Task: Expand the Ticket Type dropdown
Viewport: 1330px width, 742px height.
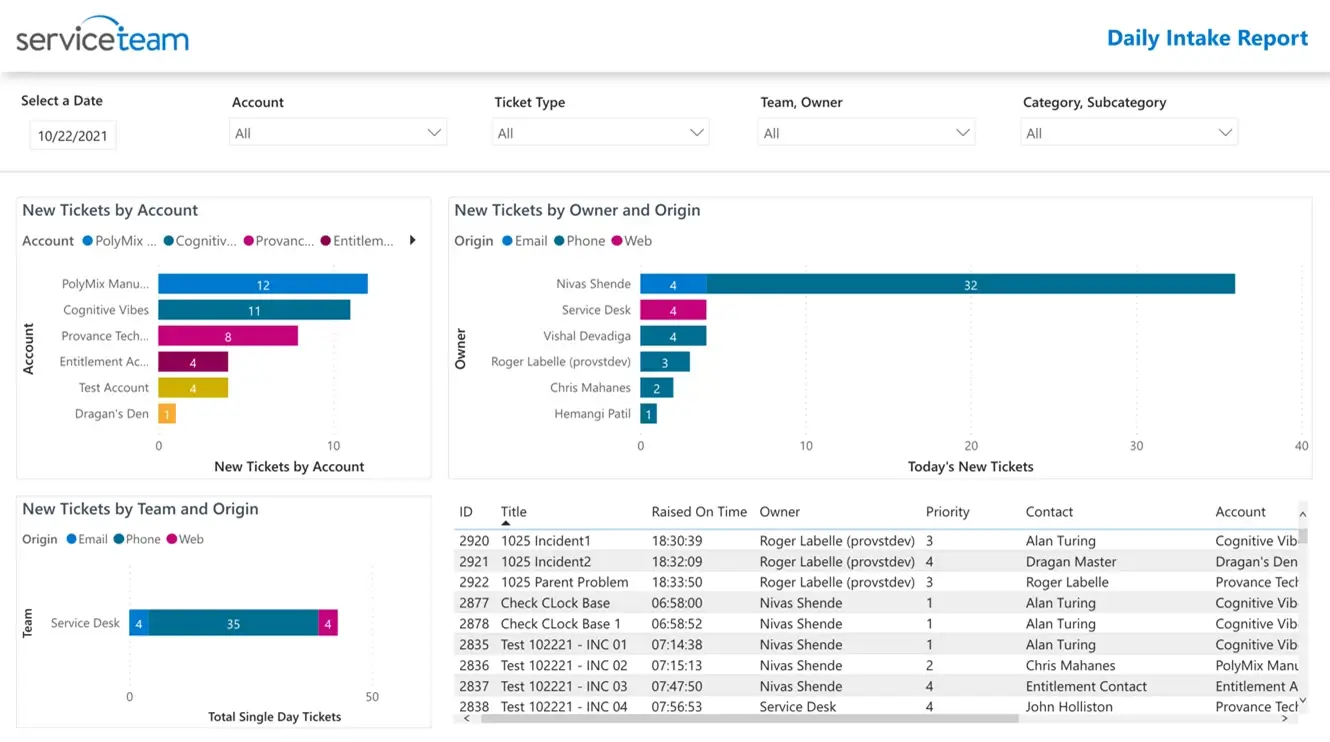Action: (600, 133)
